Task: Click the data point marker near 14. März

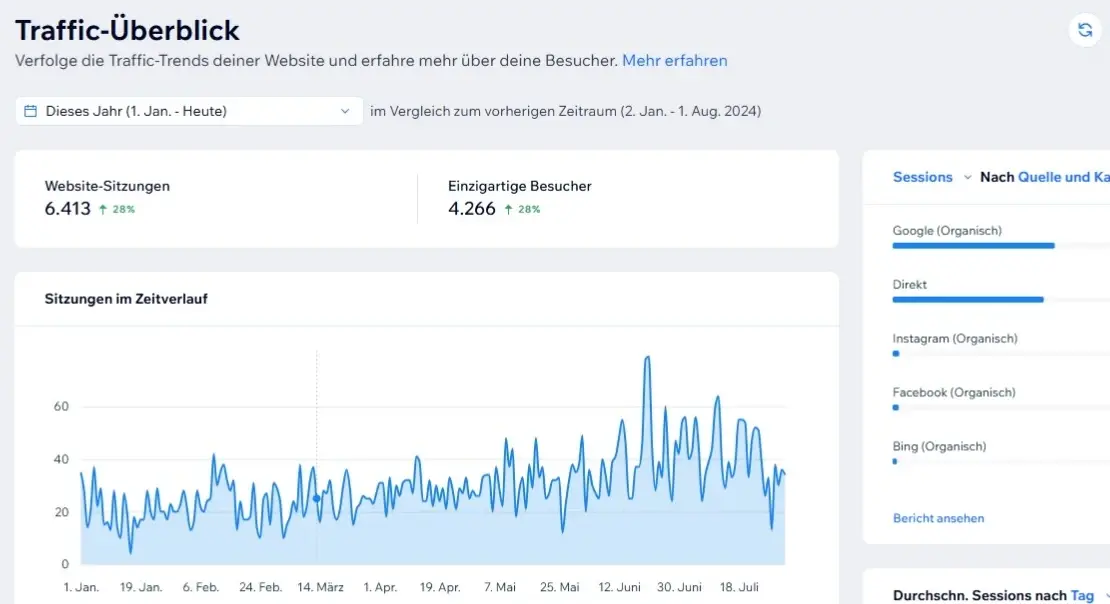Action: pyautogui.click(x=318, y=496)
